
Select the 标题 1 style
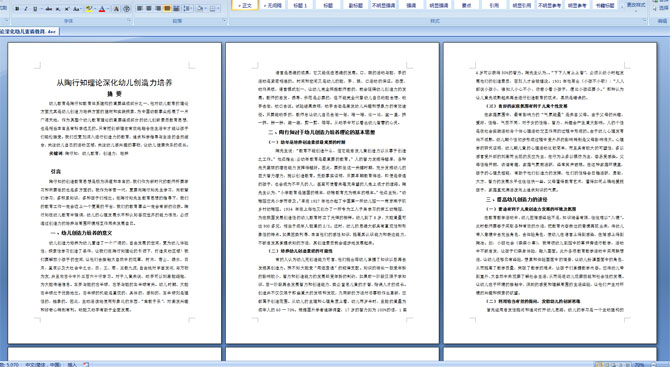[300, 5]
